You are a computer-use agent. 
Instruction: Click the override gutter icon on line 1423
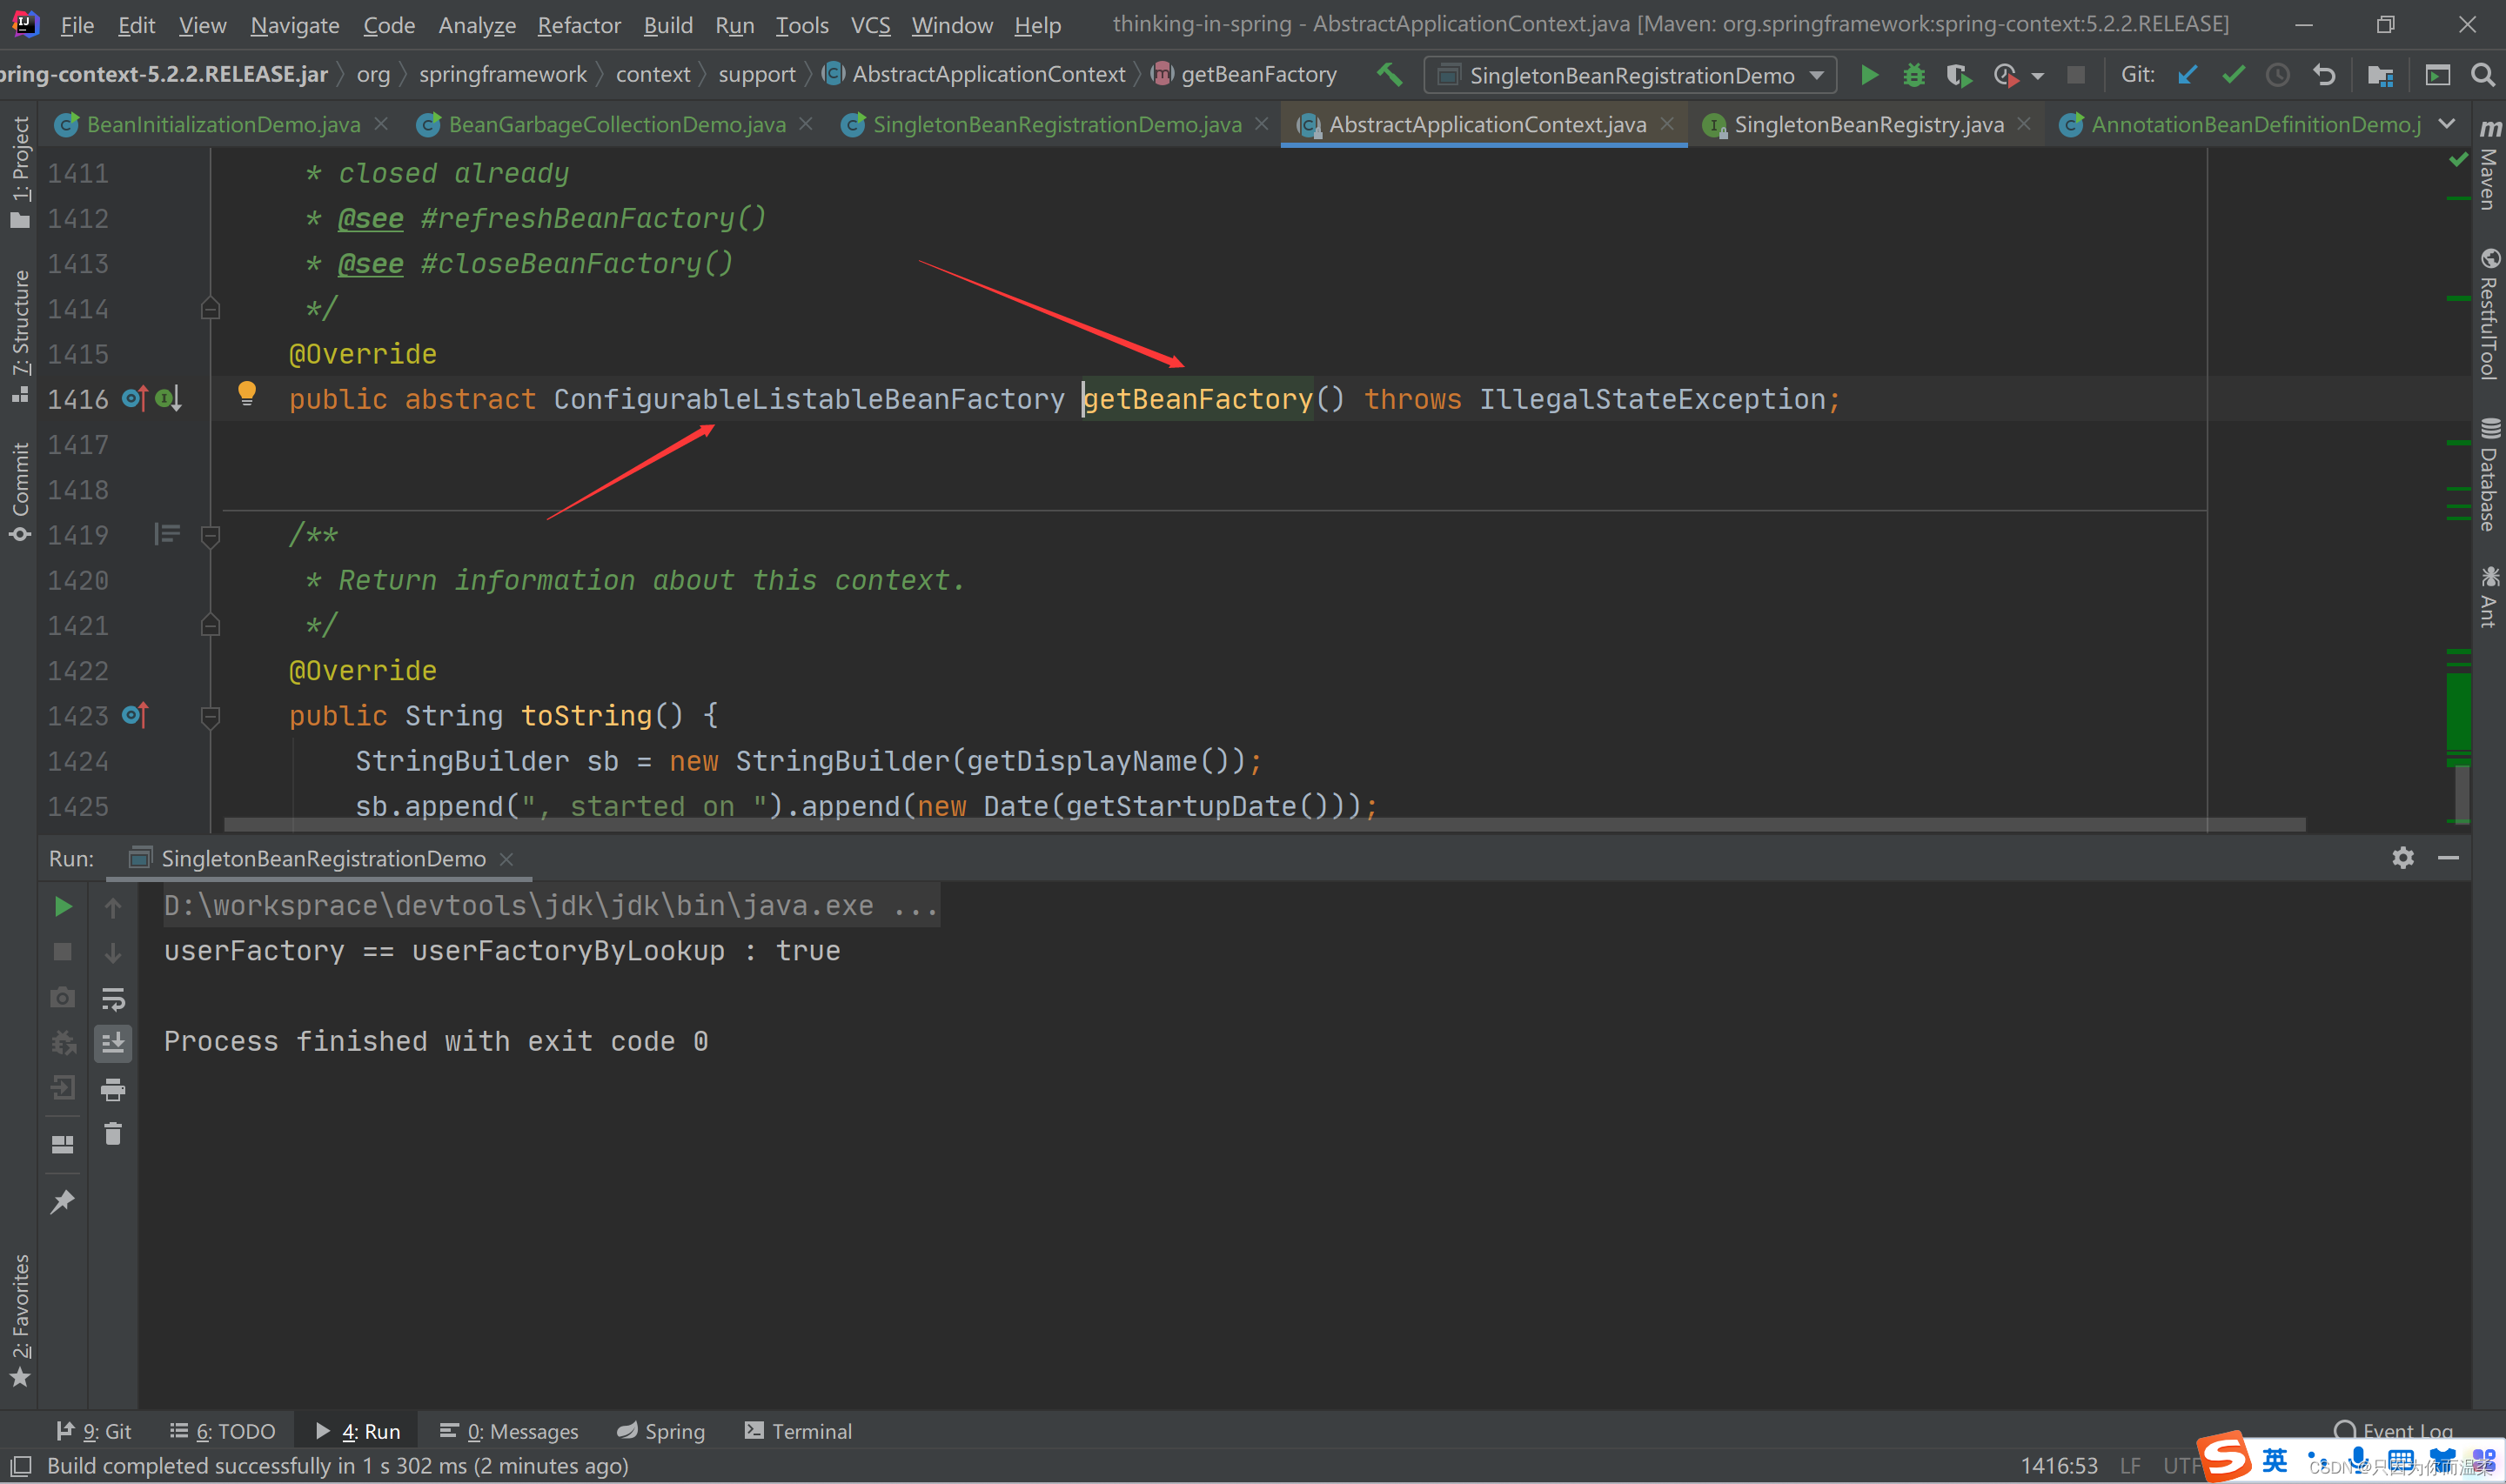click(x=135, y=715)
